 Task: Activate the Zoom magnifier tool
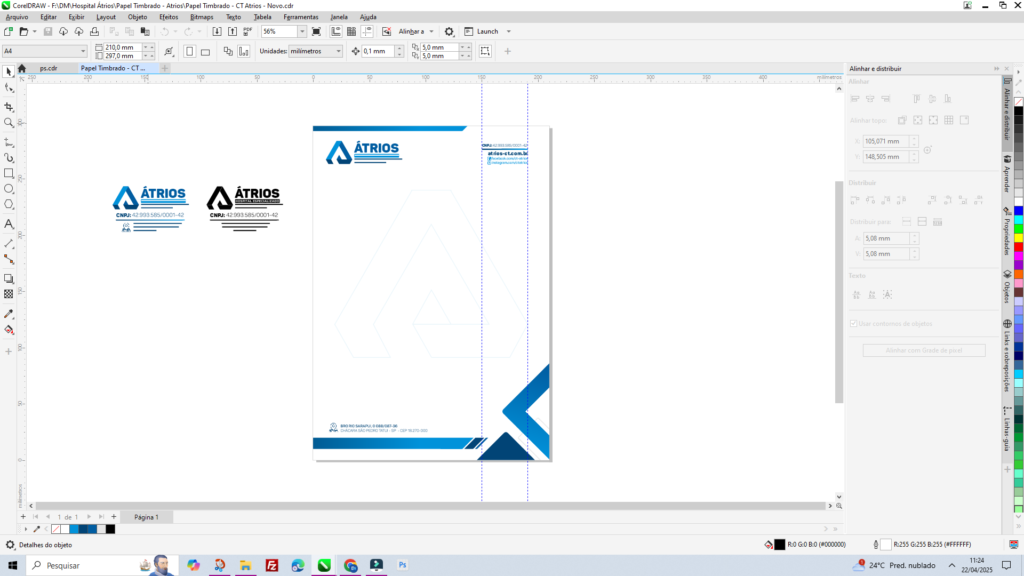(8, 122)
